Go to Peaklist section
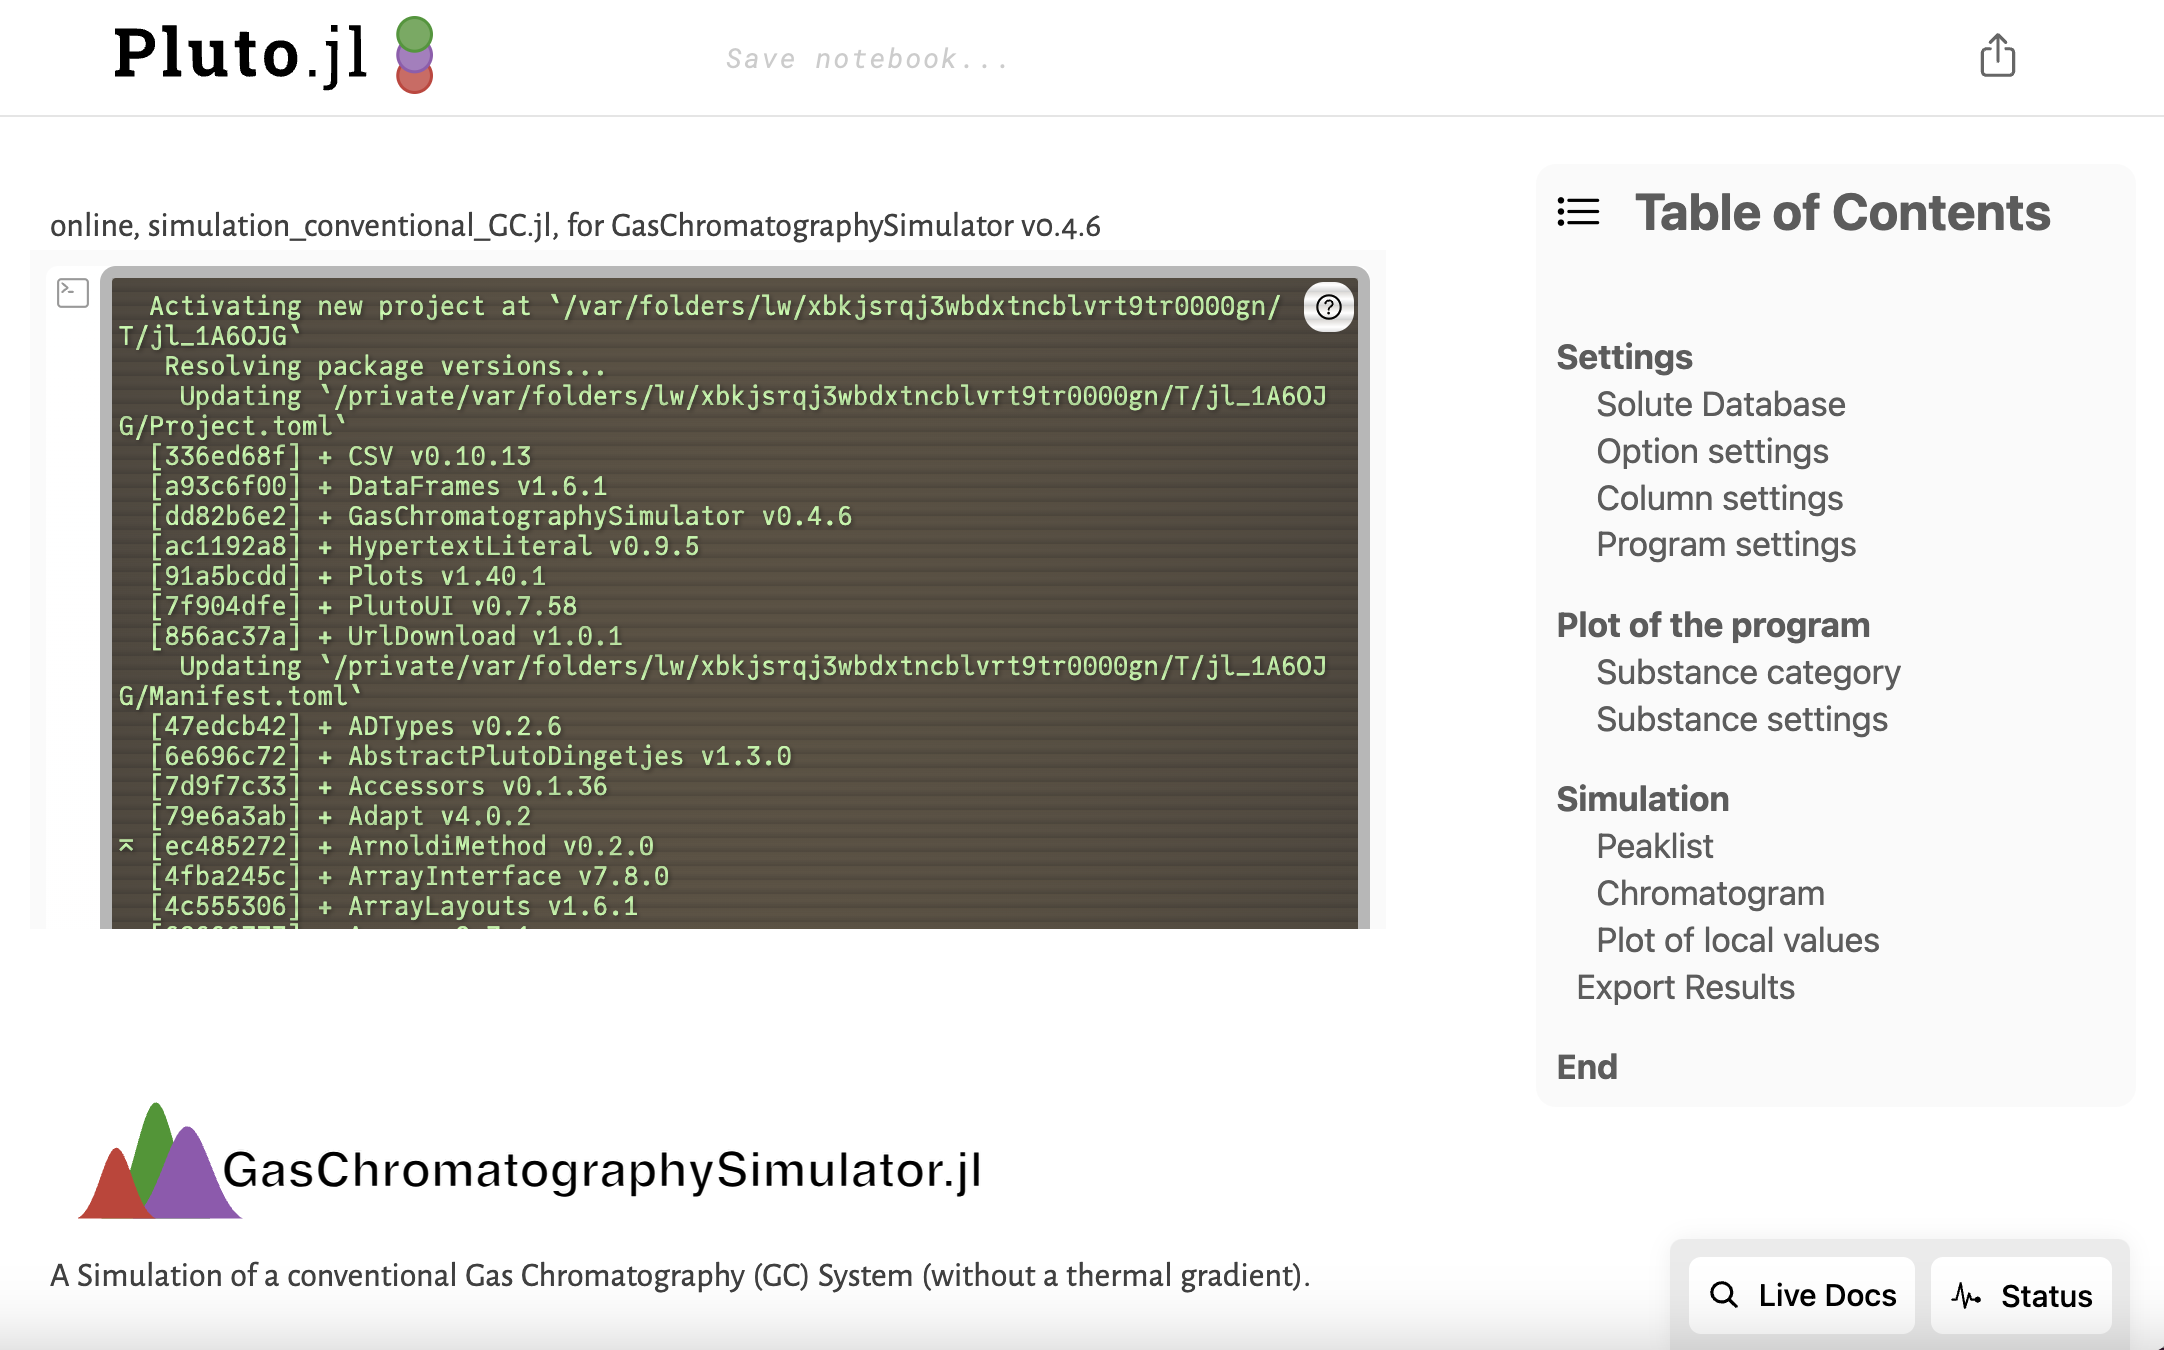This screenshot has height=1350, width=2164. click(1654, 846)
